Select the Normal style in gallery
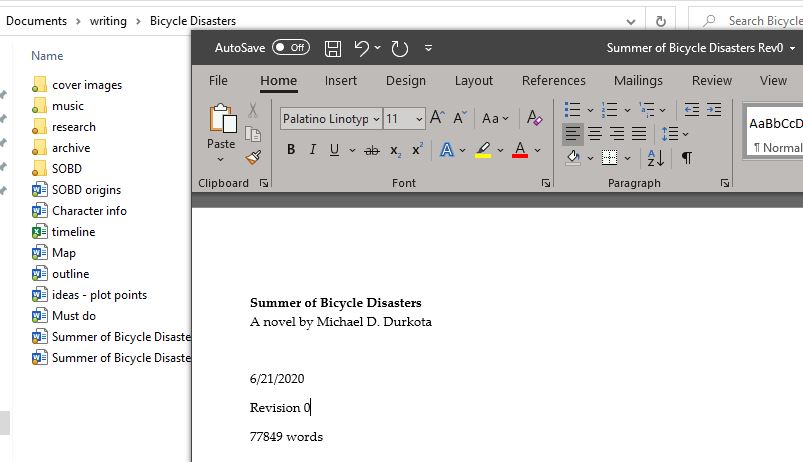This screenshot has width=803, height=462. pos(776,133)
